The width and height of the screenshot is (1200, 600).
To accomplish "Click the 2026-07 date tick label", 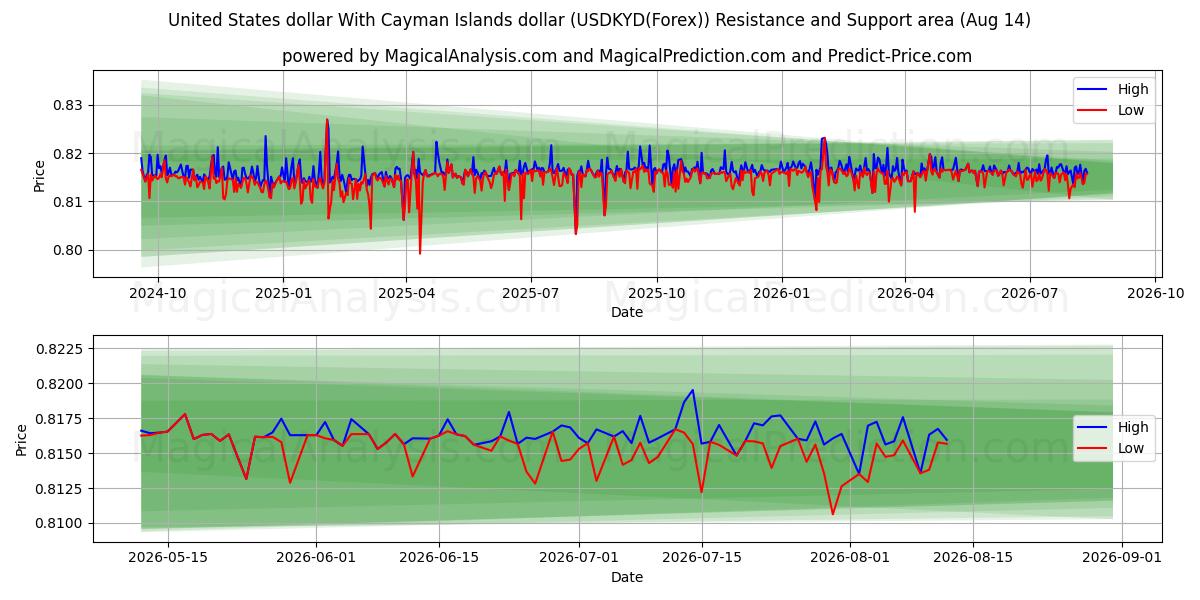I will [1030, 295].
